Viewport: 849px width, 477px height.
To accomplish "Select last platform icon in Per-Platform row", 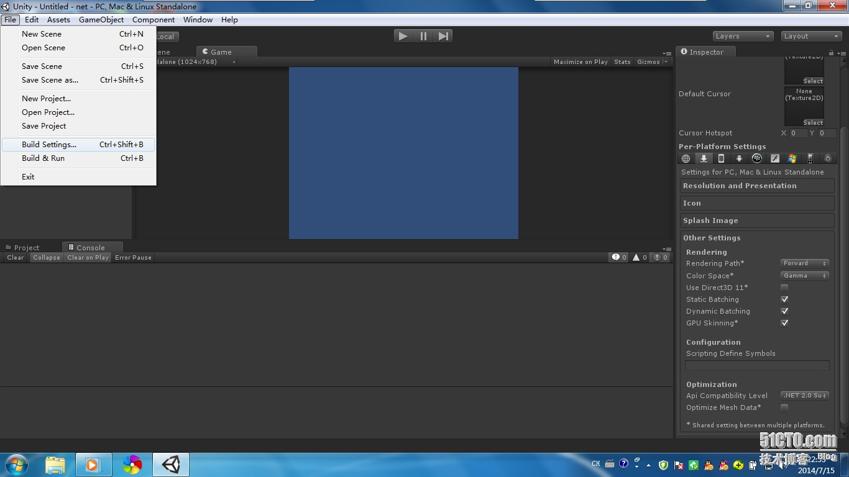I will (x=827, y=159).
